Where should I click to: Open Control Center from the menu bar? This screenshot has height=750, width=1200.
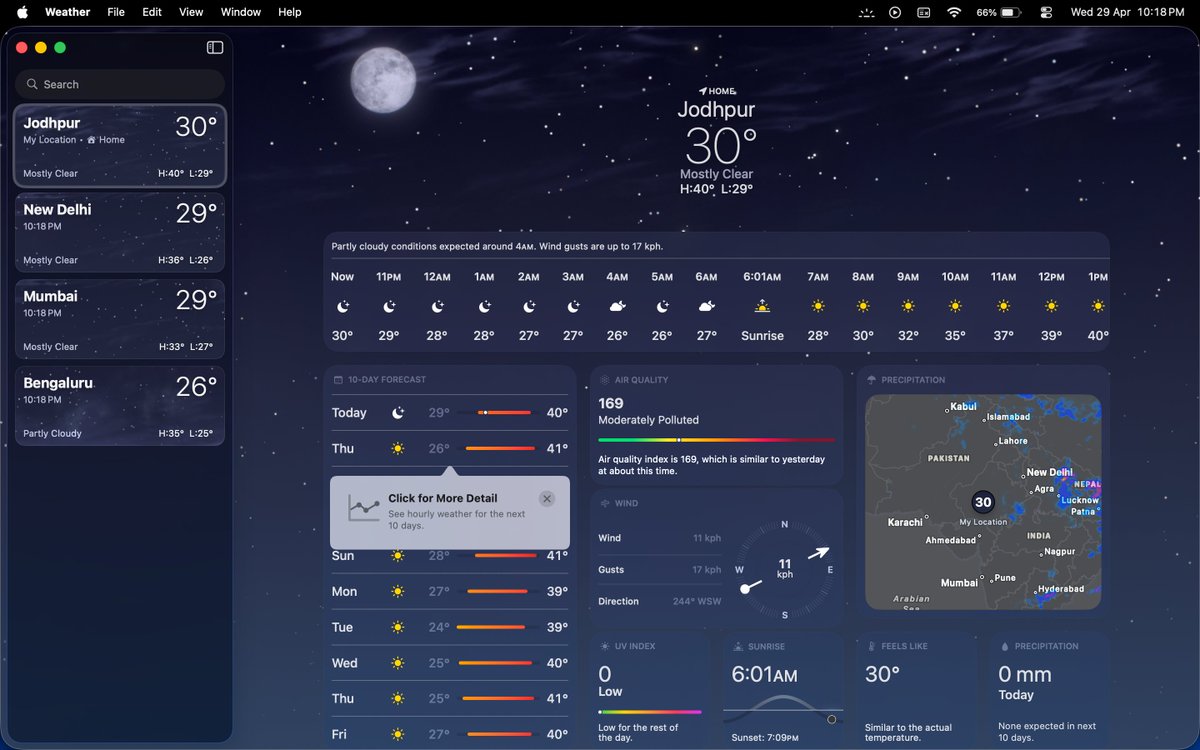pyautogui.click(x=1046, y=12)
